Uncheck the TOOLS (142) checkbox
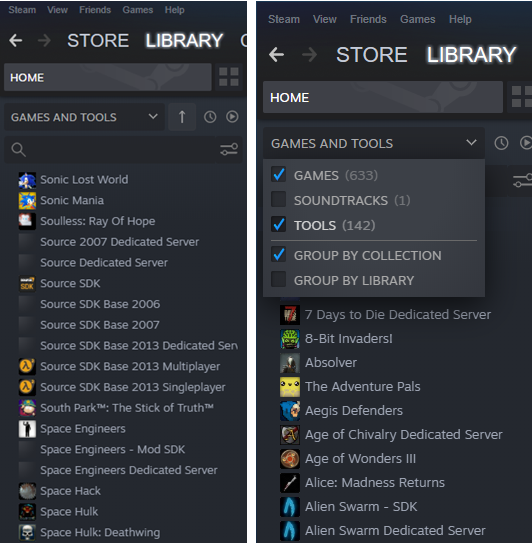Viewport: 532px width, 543px height. 278,224
